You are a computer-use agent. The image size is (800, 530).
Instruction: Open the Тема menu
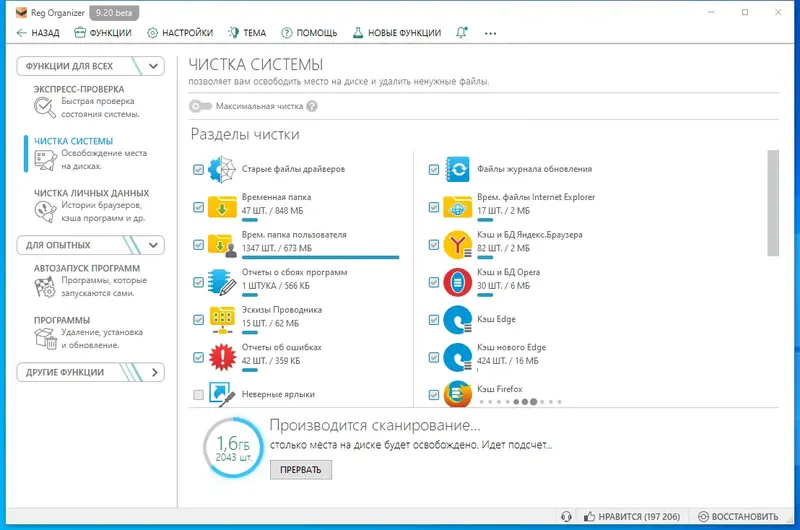pos(247,33)
